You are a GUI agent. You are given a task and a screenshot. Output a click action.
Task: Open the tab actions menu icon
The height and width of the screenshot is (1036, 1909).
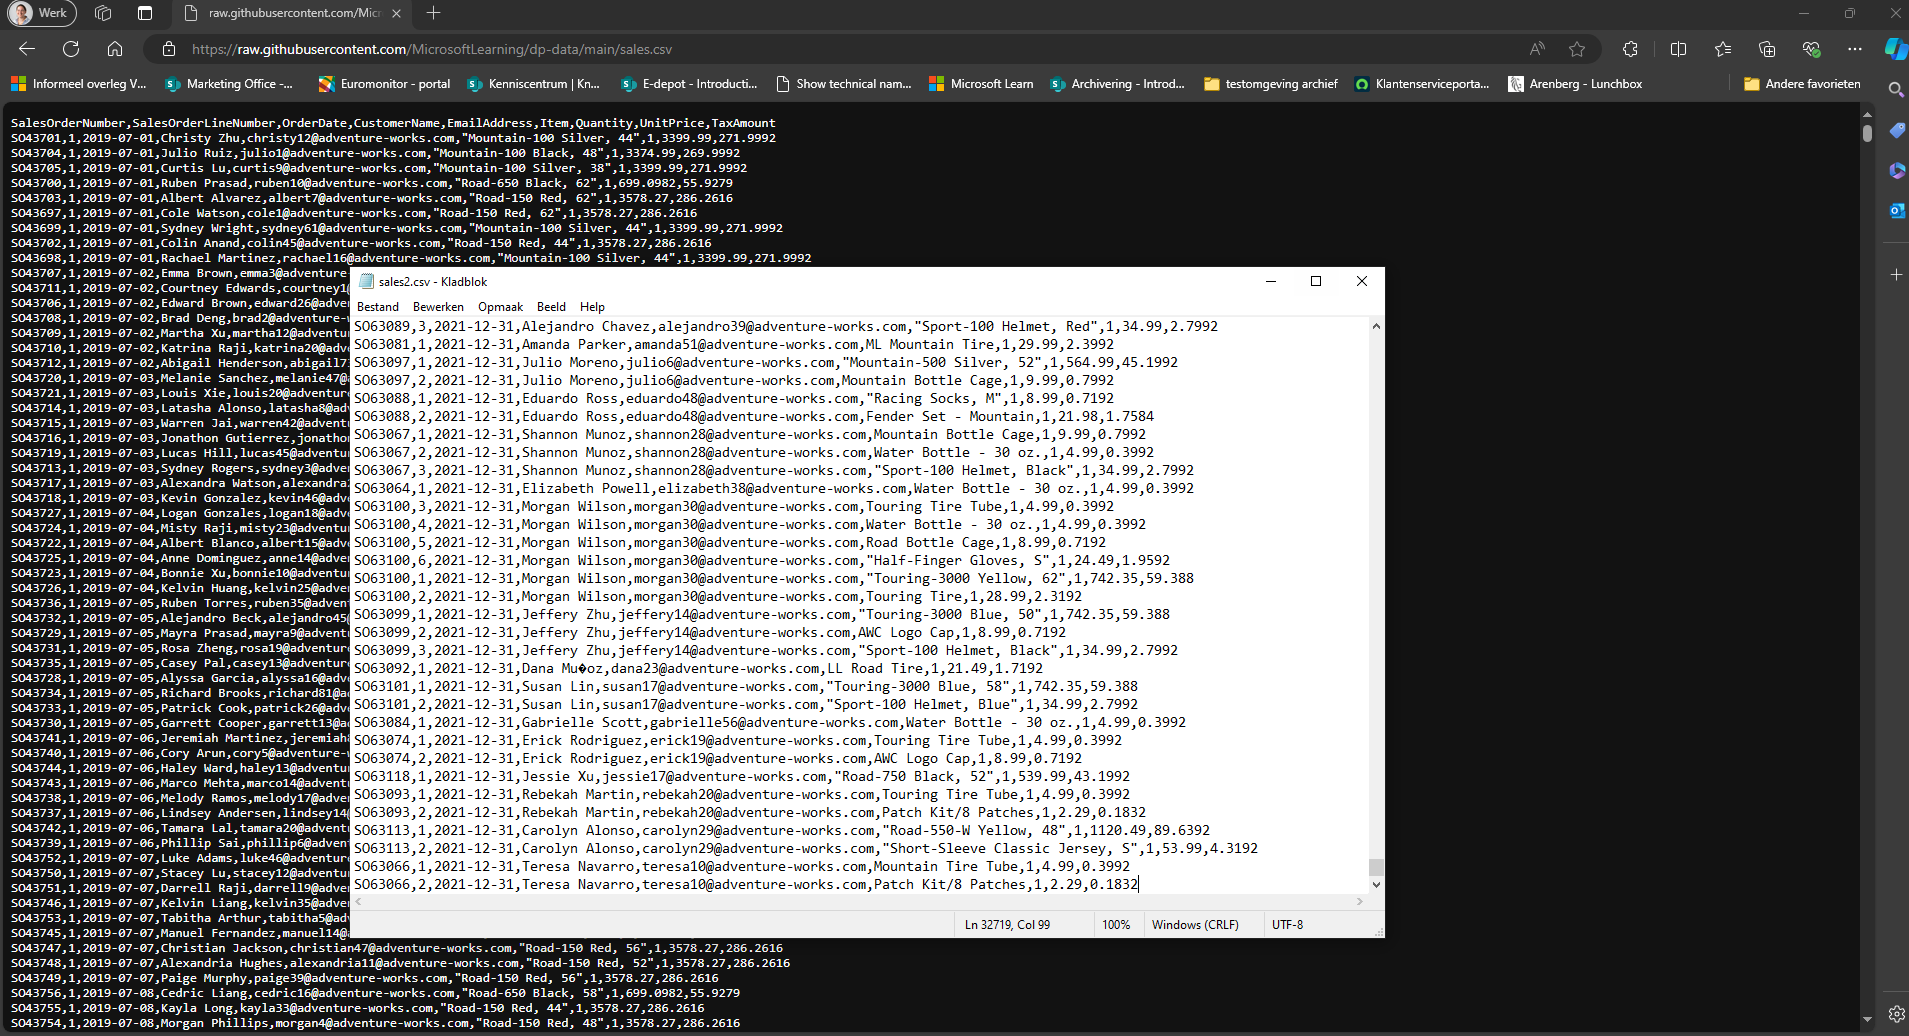coord(145,13)
